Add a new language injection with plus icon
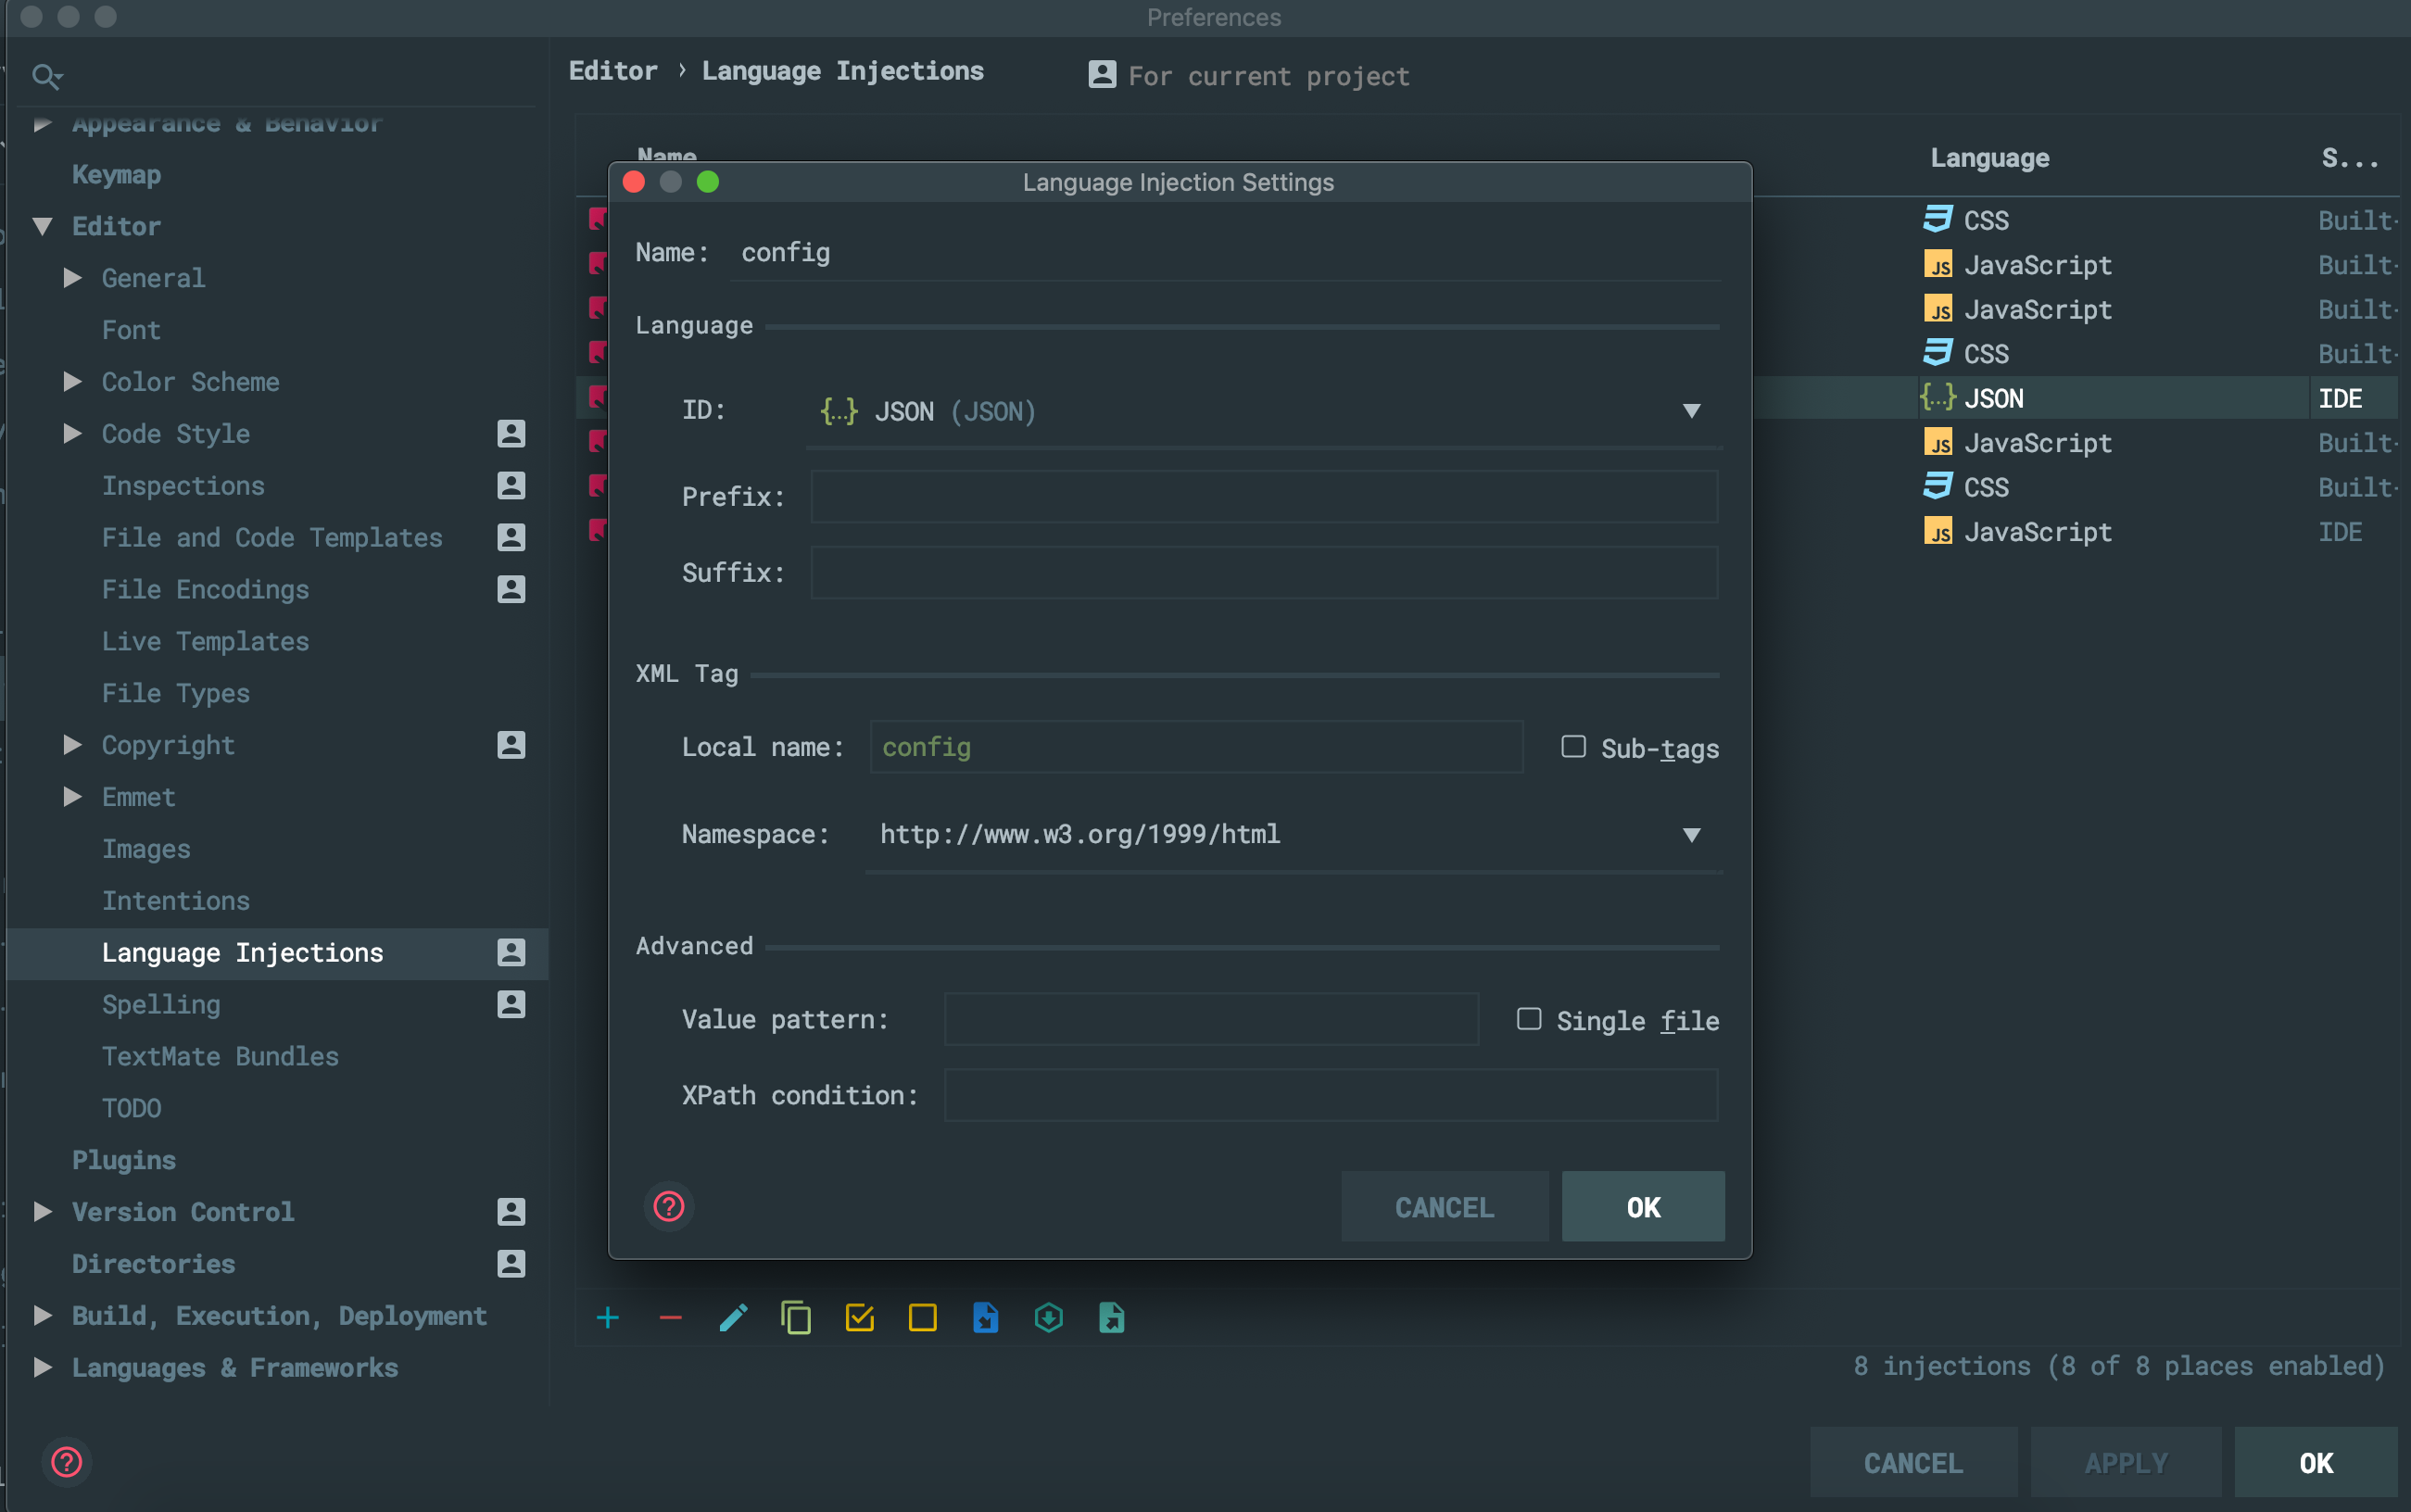The height and width of the screenshot is (1512, 2411). click(609, 1318)
